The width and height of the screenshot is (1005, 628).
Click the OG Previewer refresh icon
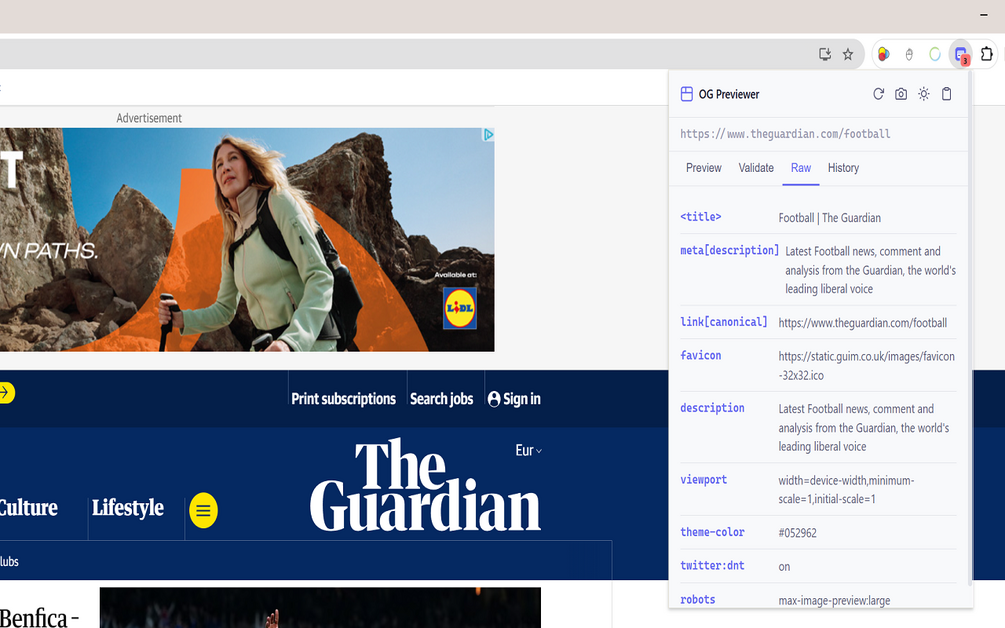(x=878, y=94)
